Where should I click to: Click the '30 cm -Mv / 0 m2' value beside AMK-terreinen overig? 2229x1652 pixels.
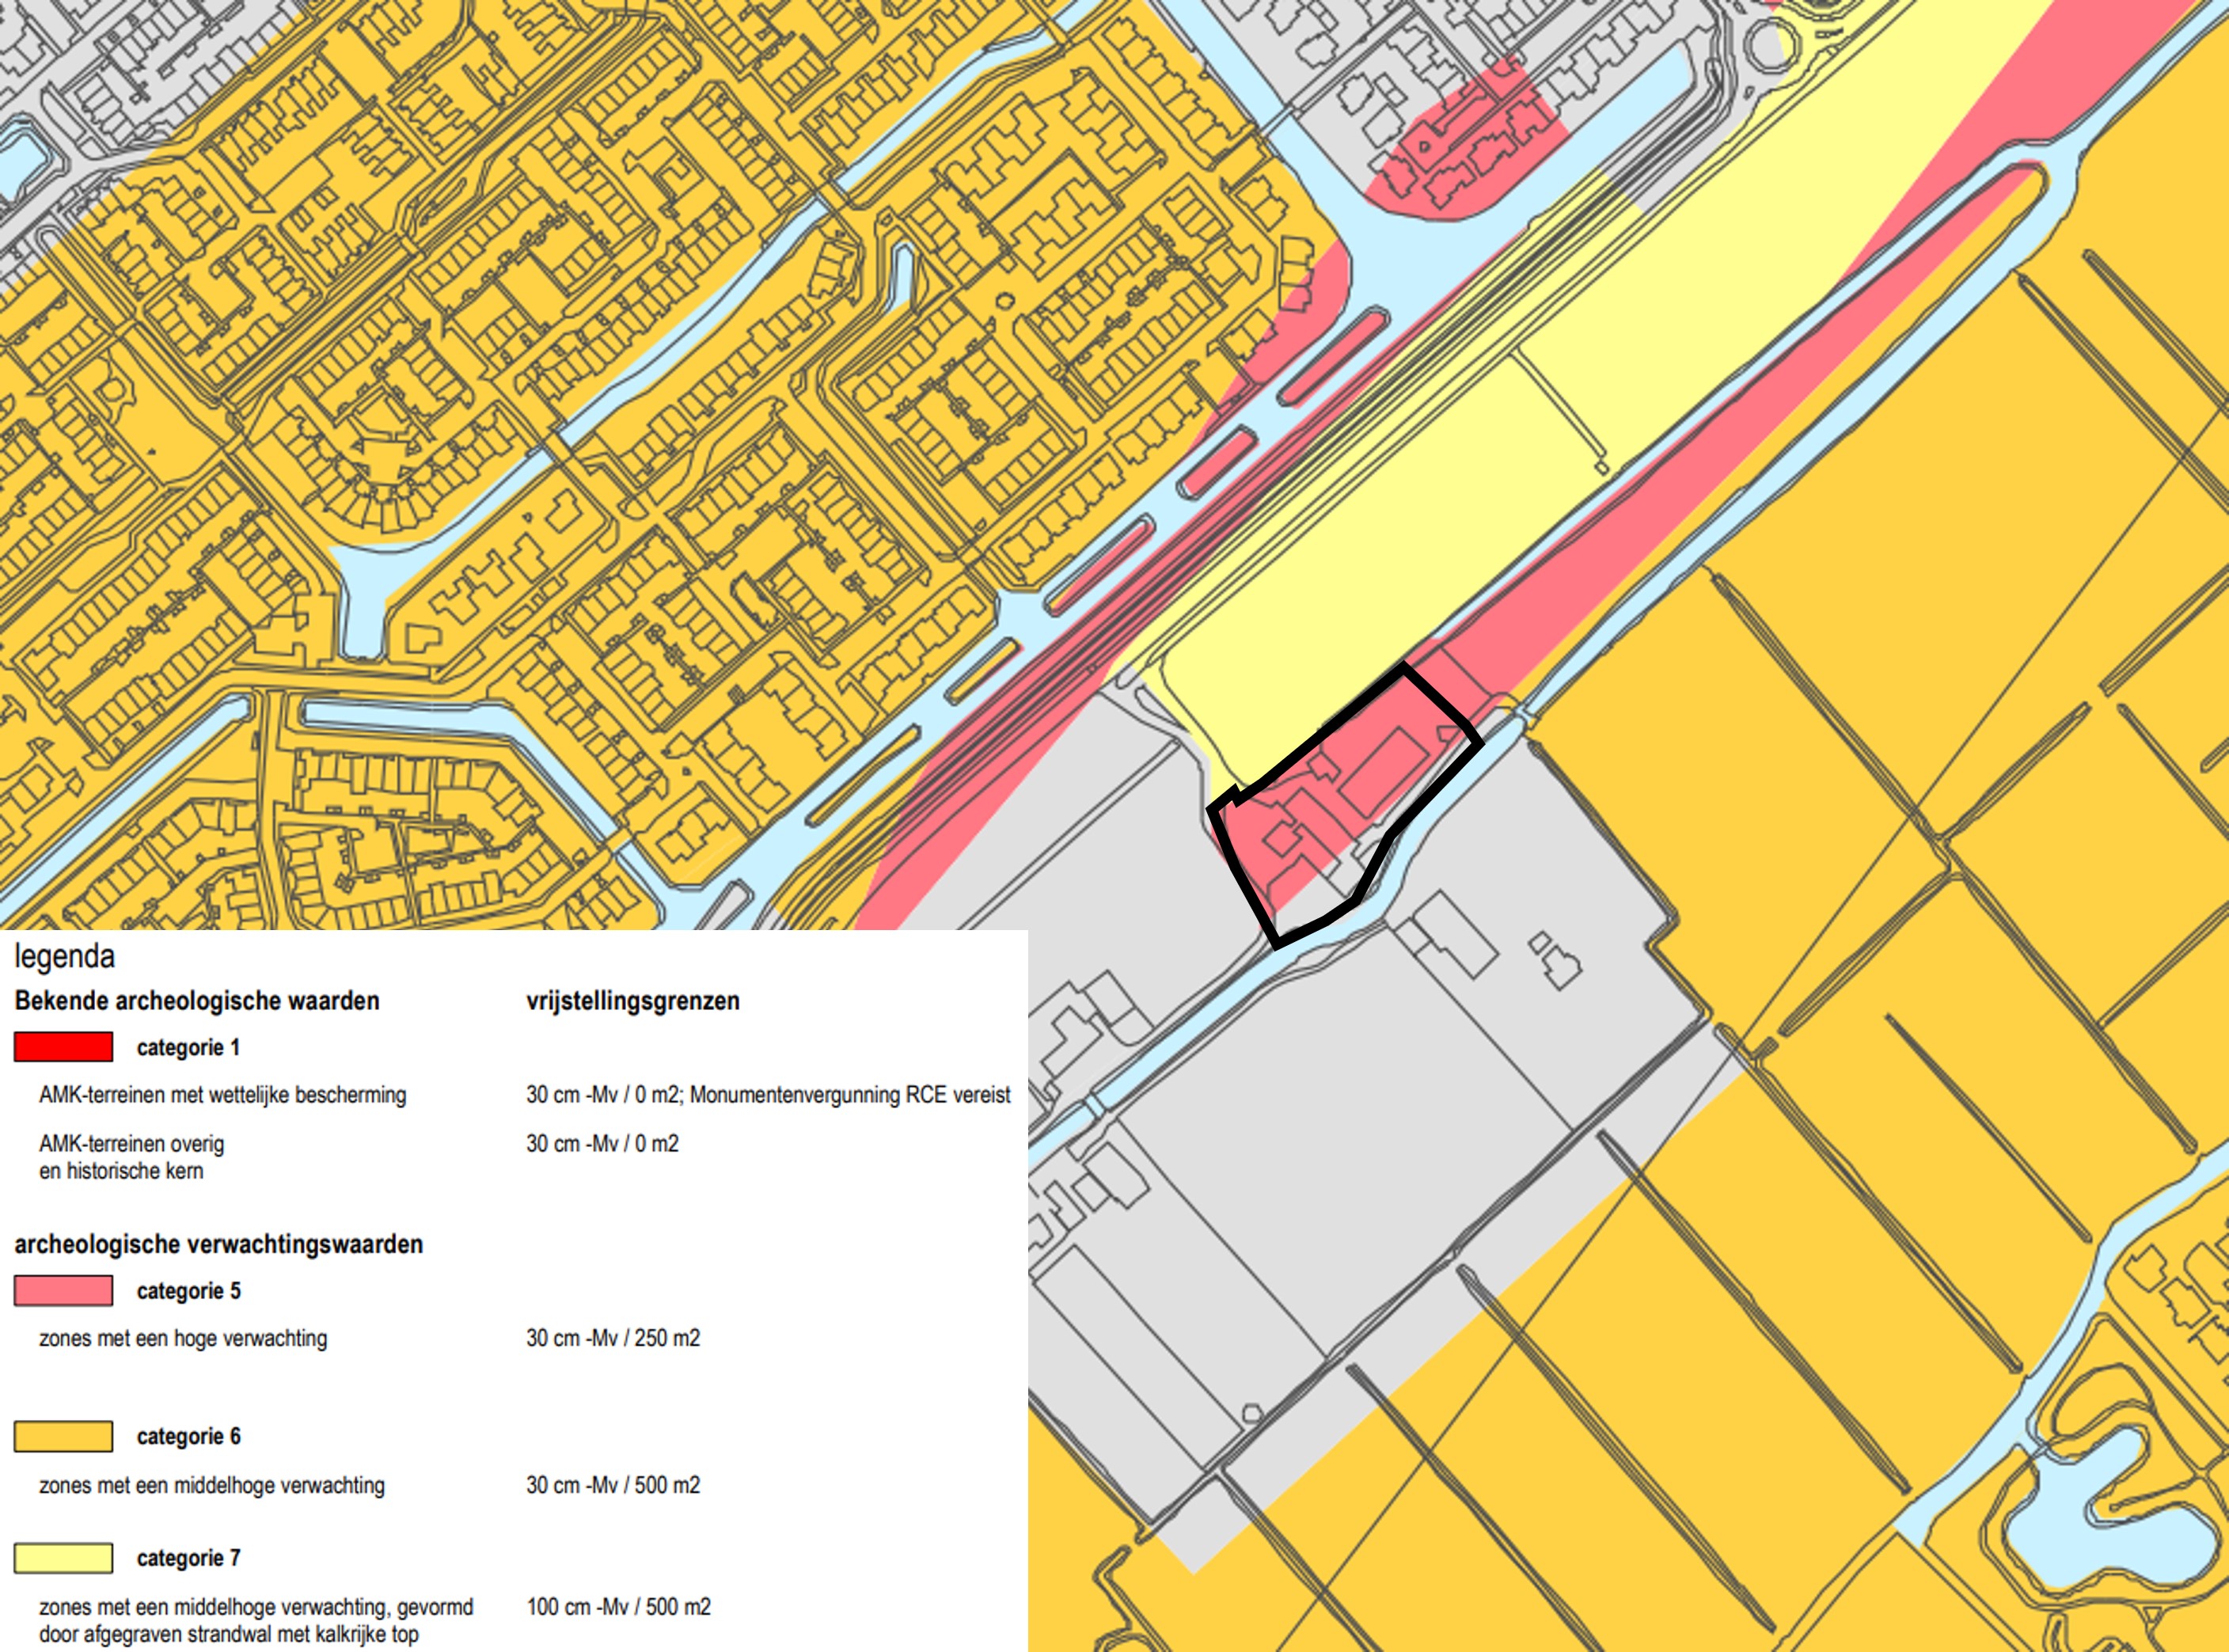tap(603, 1144)
